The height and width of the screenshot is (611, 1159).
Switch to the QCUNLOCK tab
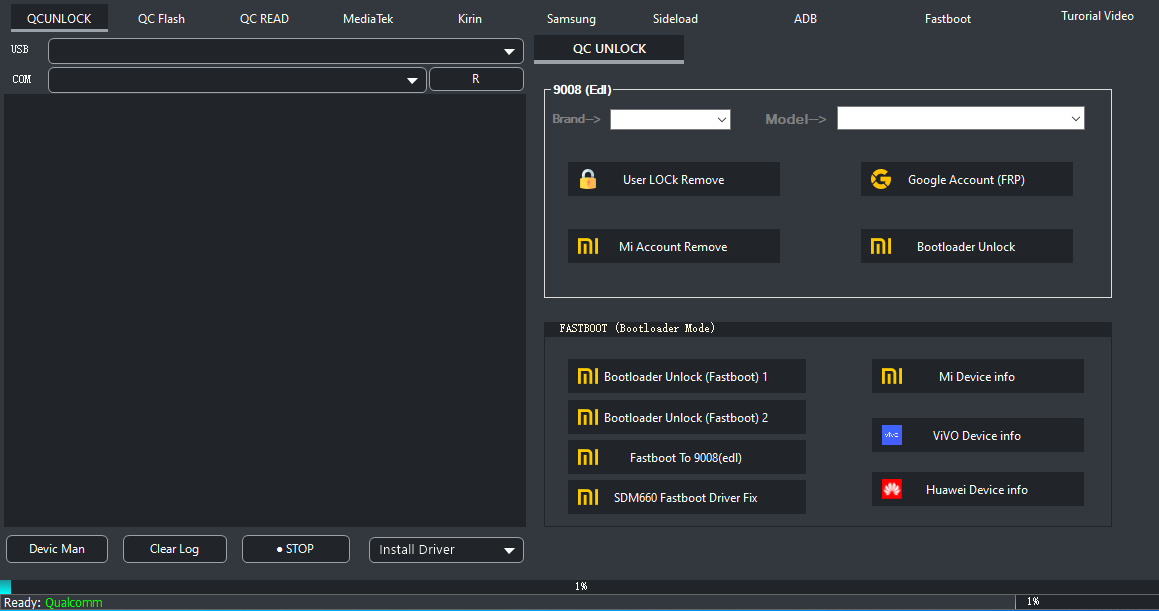point(59,18)
